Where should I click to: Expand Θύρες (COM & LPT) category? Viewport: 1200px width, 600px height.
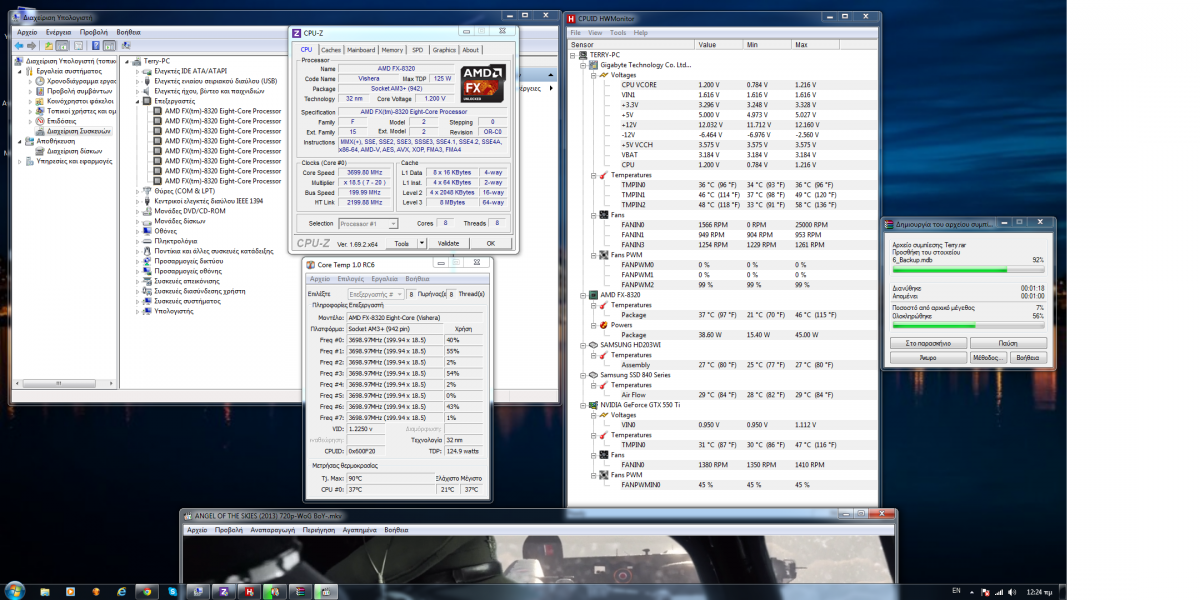click(x=137, y=191)
